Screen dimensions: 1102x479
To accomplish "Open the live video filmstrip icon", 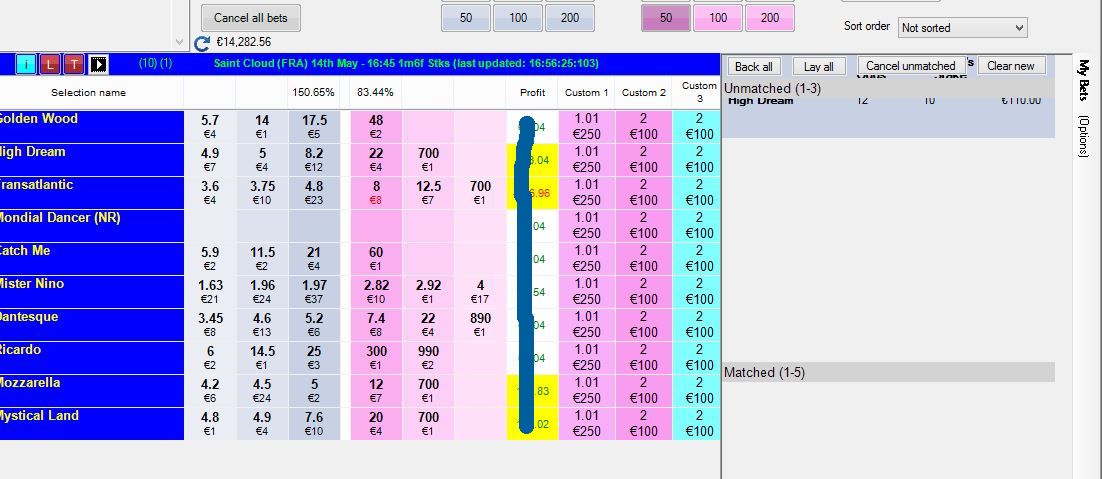I will [x=99, y=64].
